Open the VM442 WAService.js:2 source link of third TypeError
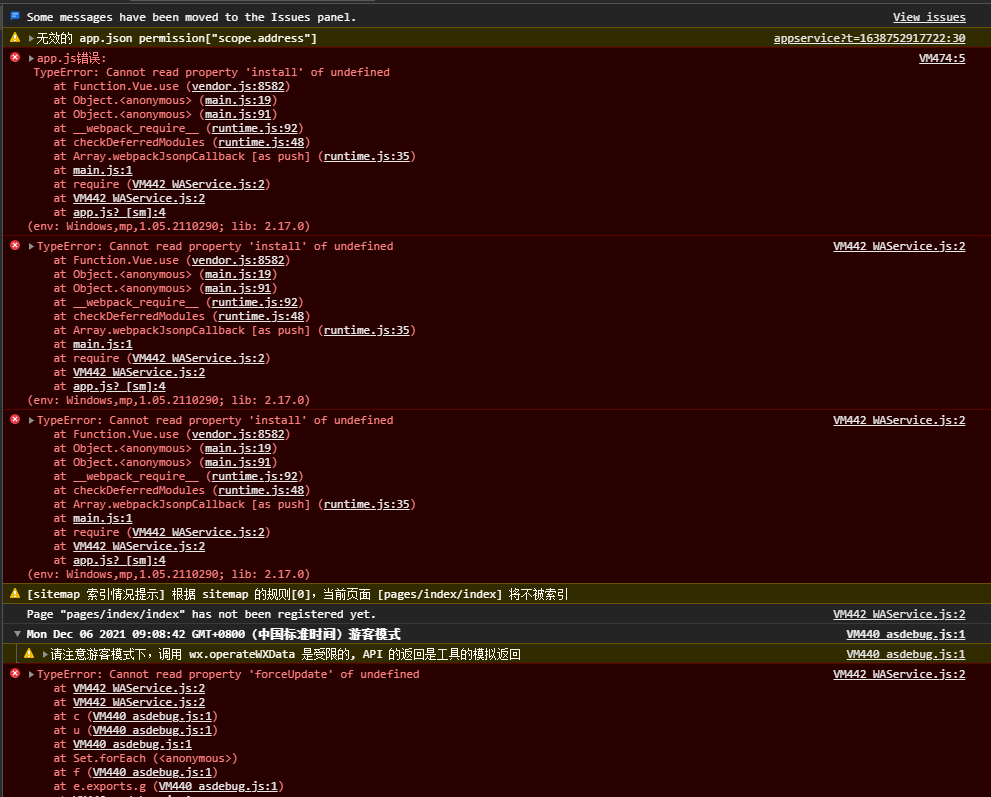991x797 pixels. pyautogui.click(x=899, y=420)
